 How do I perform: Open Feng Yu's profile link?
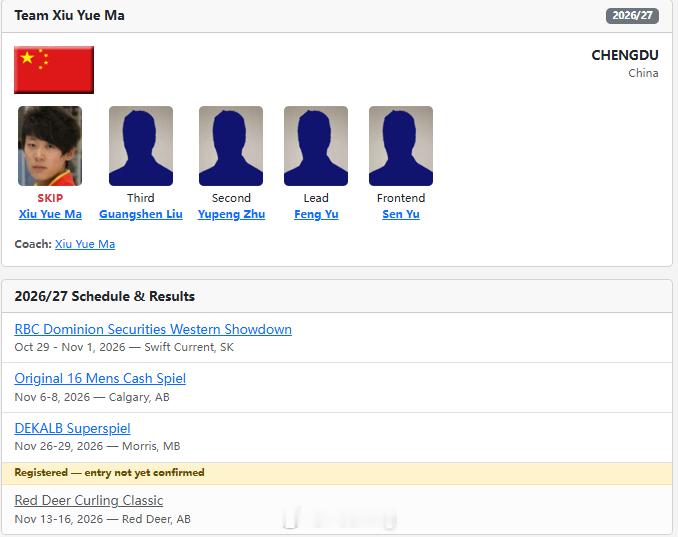point(316,214)
